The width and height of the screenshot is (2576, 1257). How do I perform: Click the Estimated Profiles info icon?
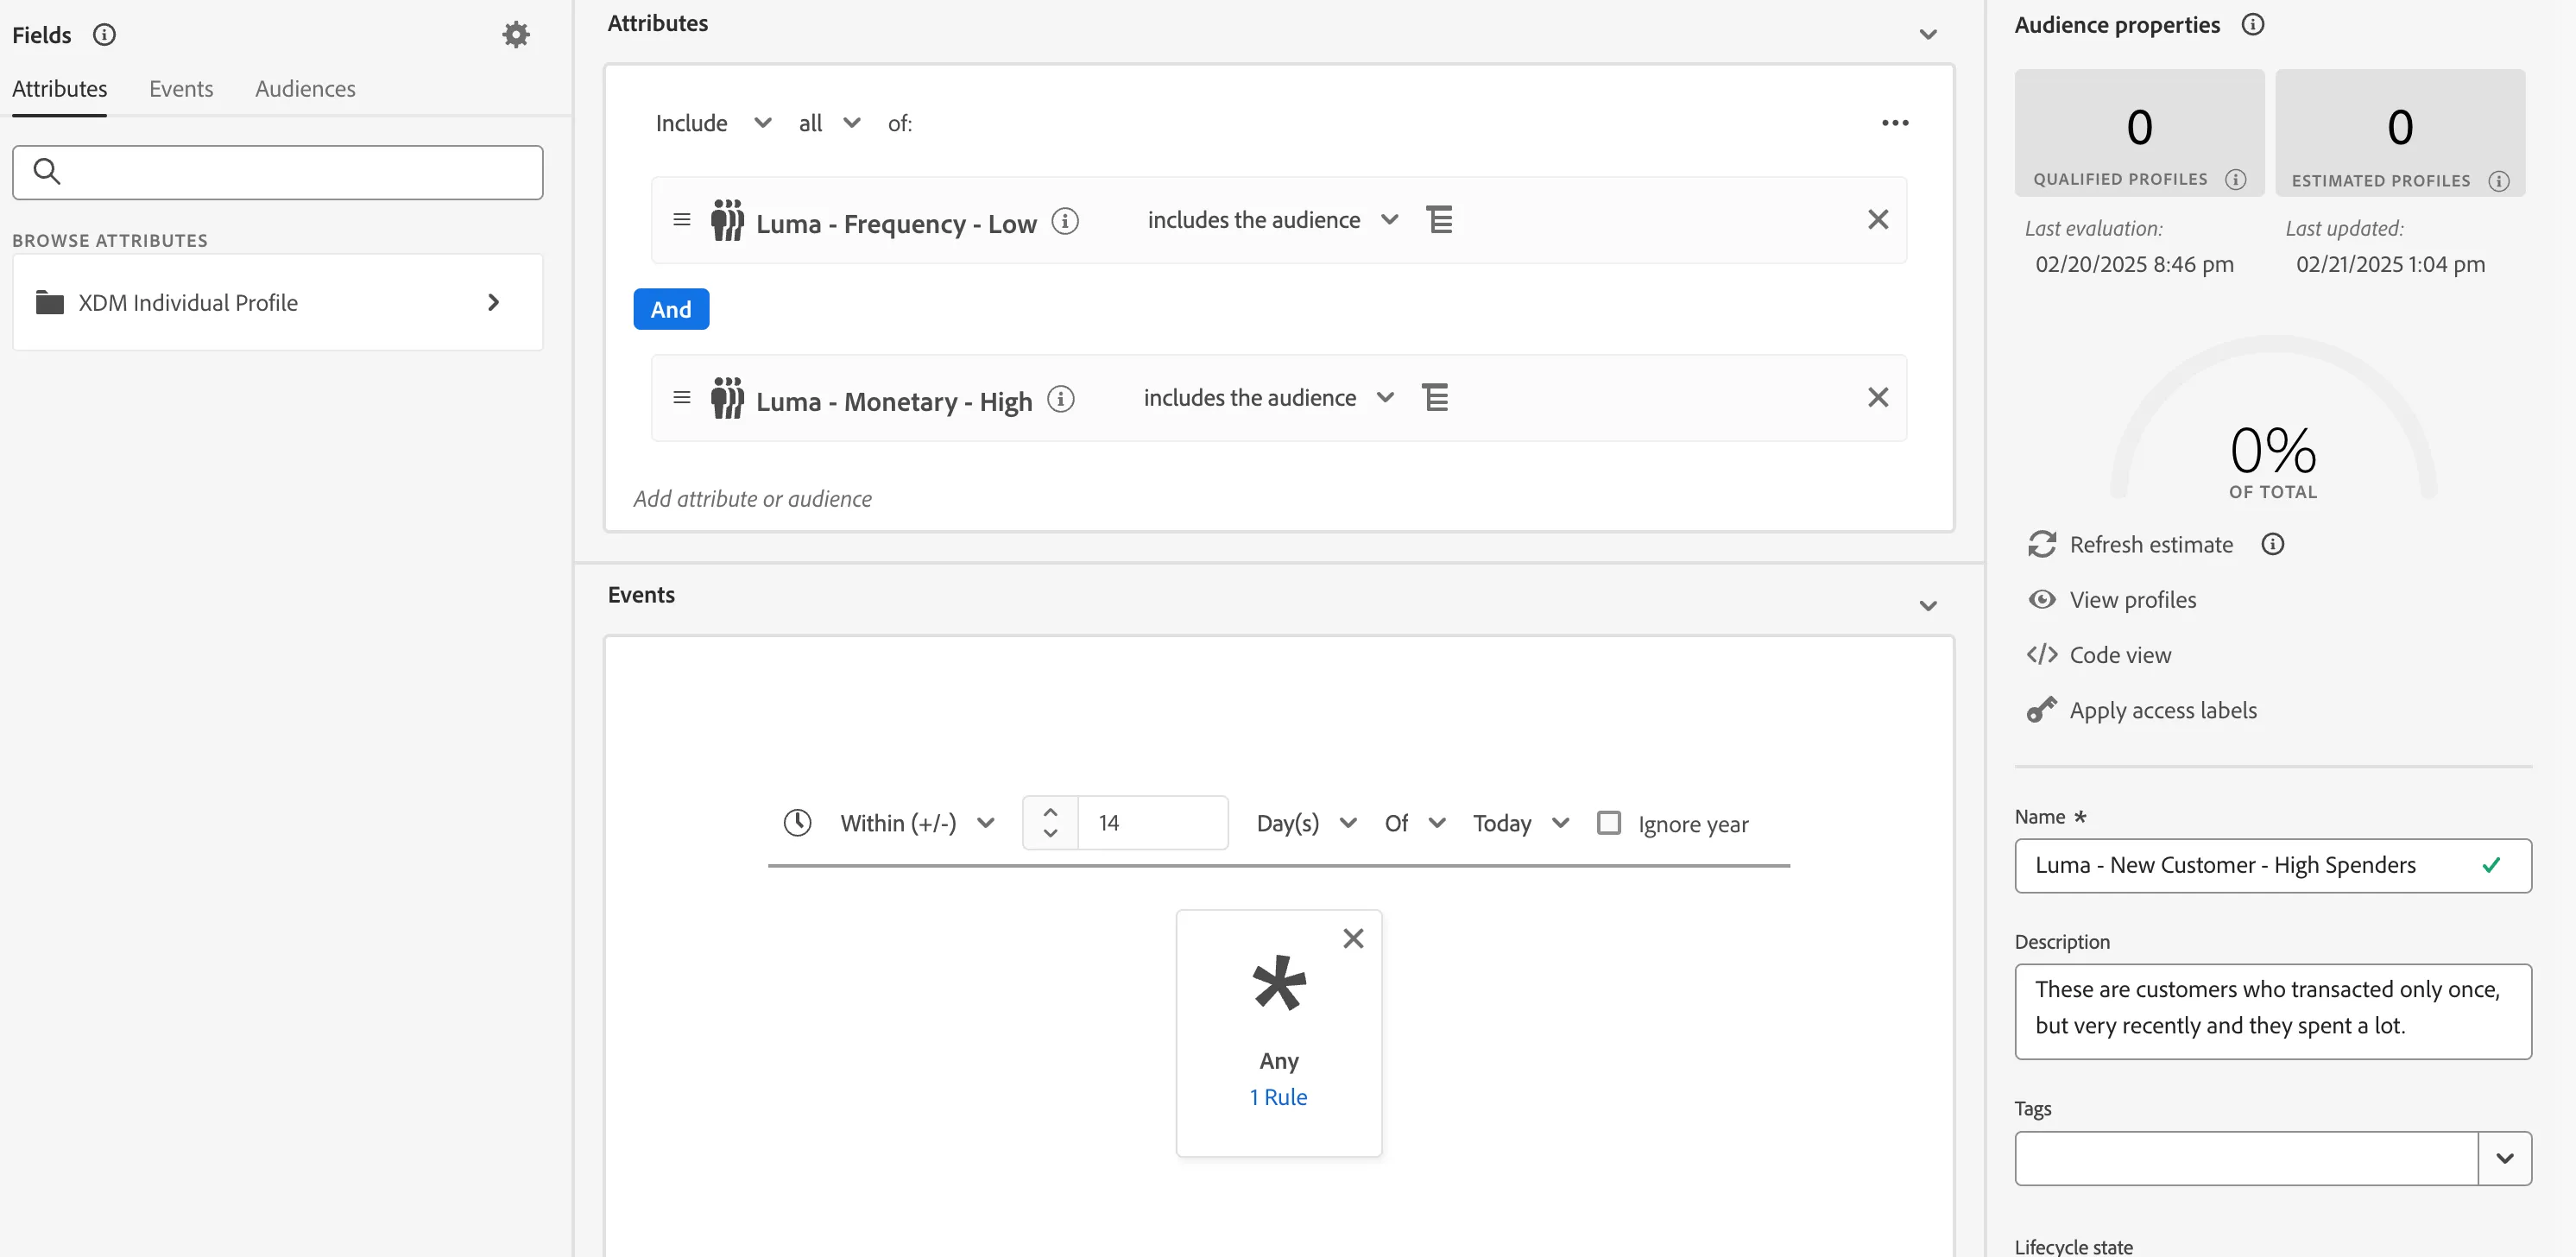coord(2498,181)
